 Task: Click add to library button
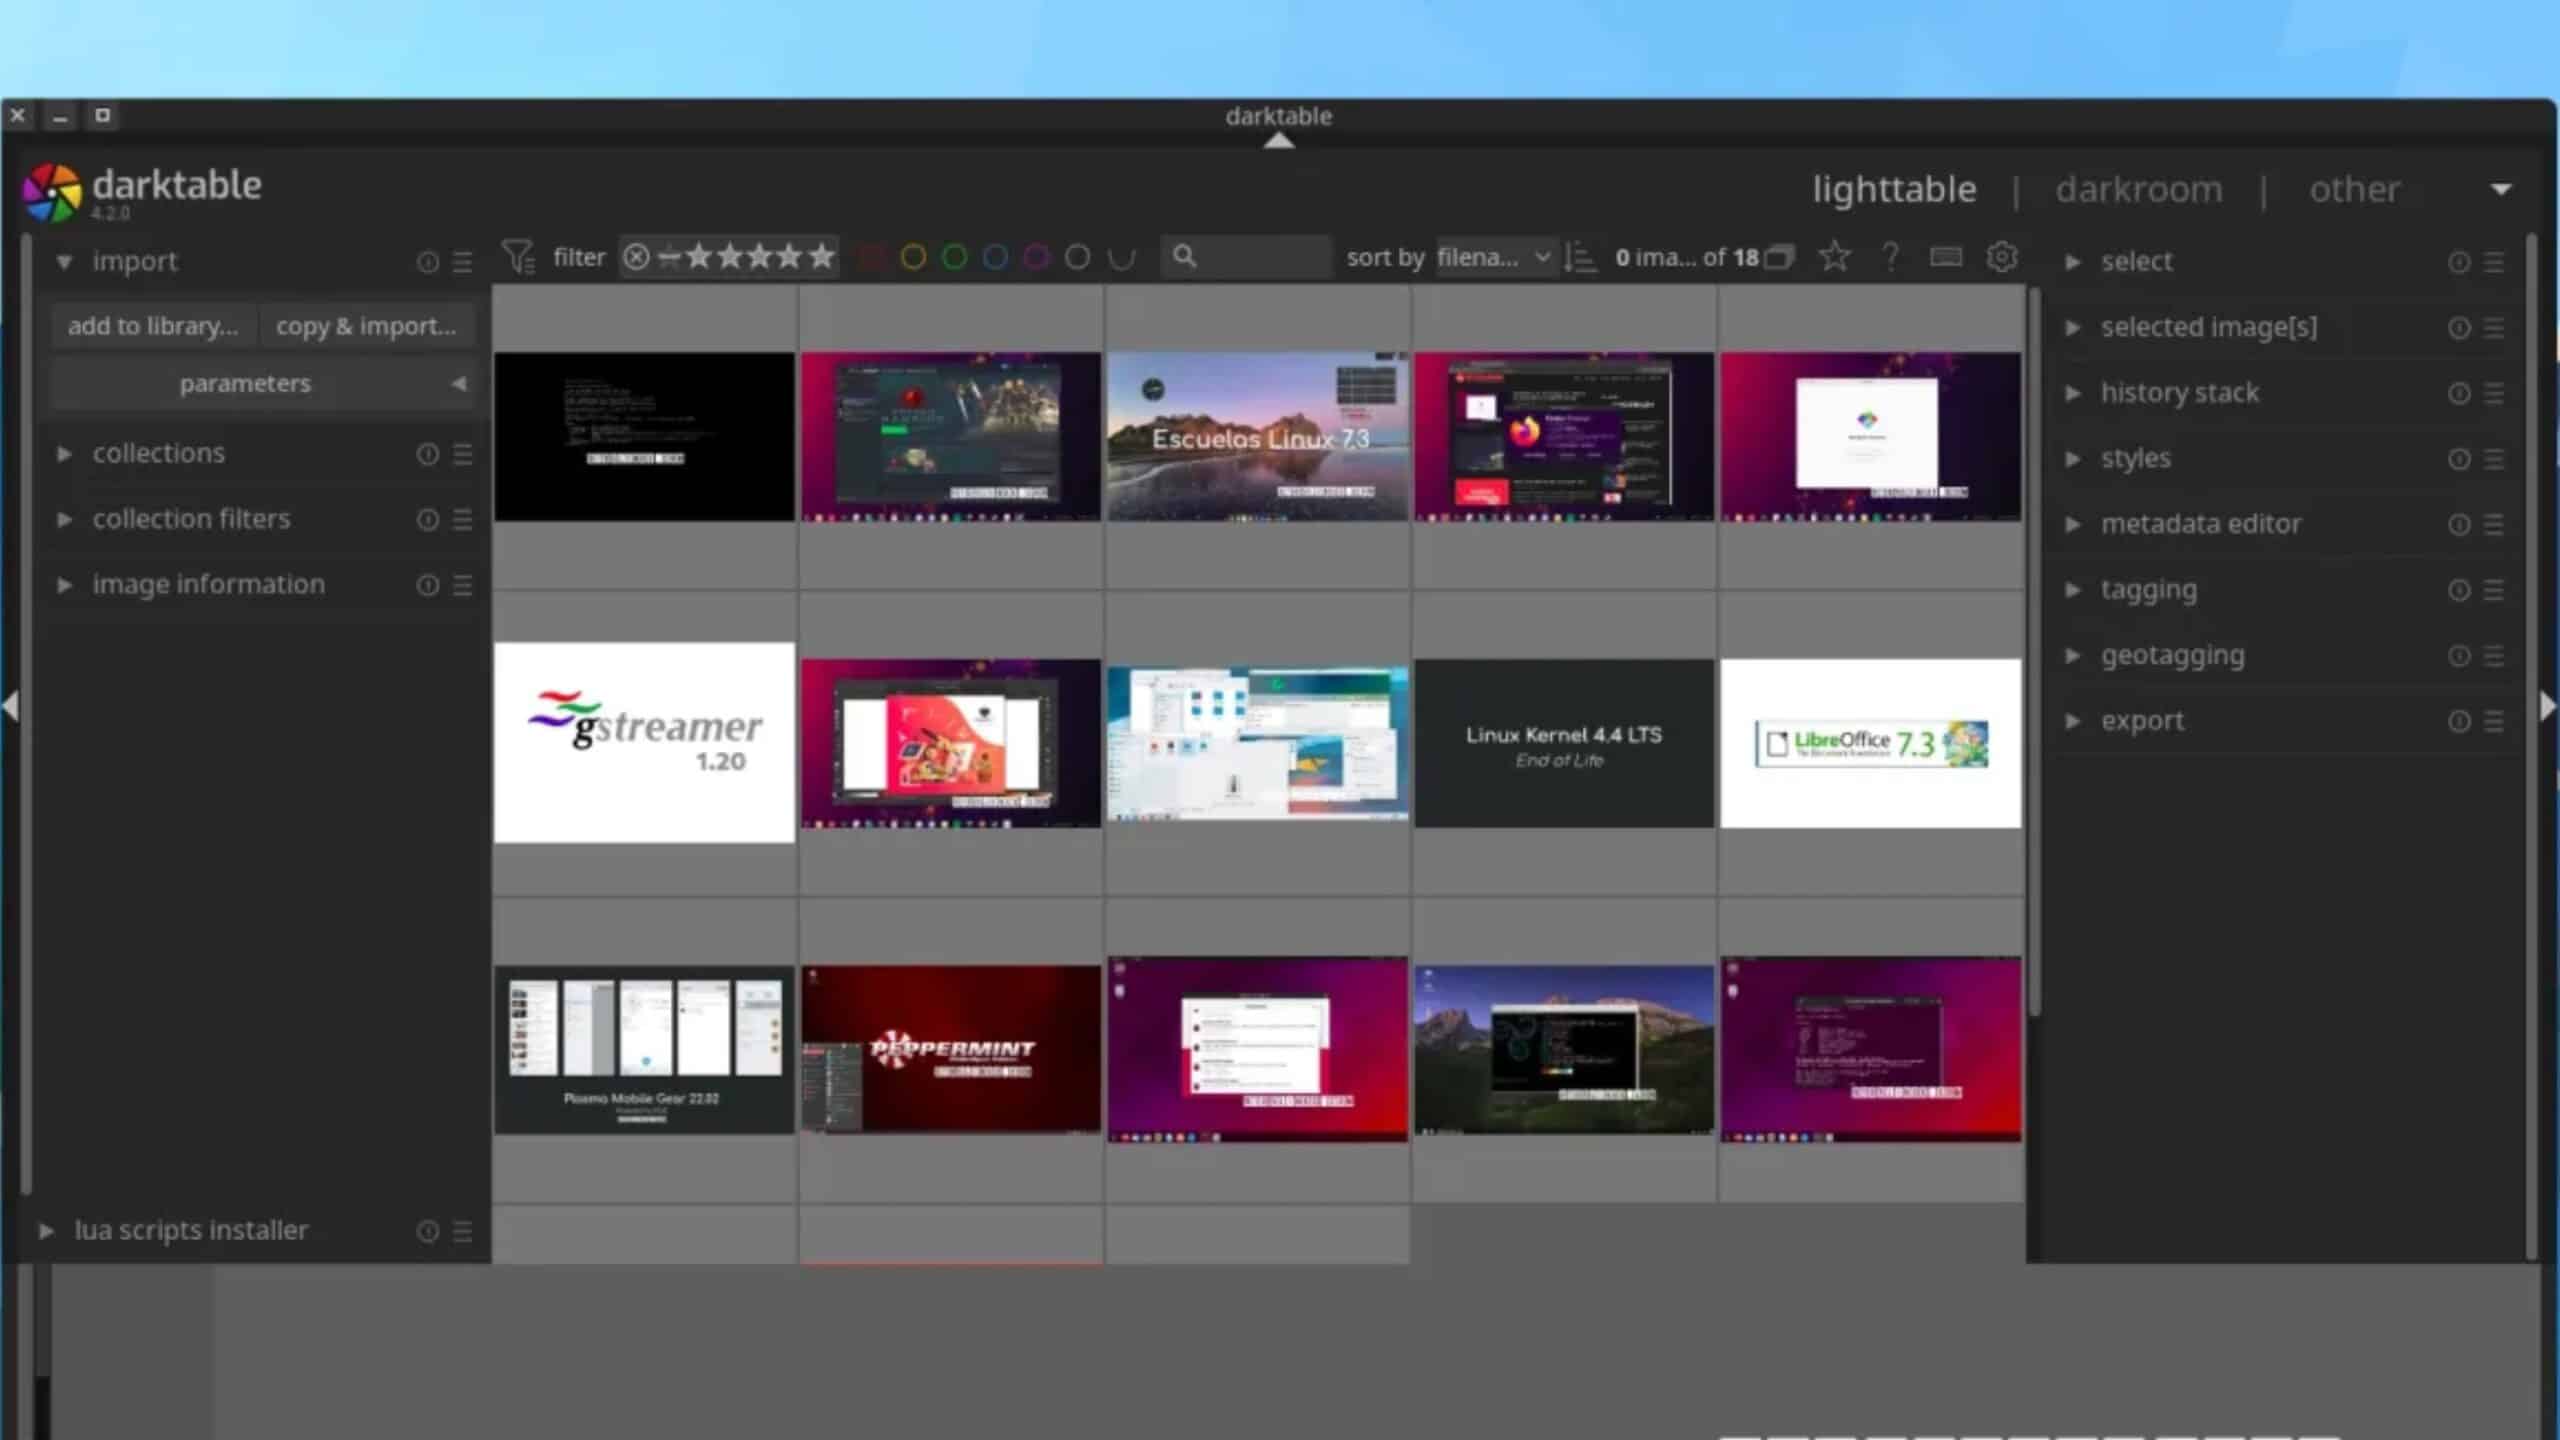coord(153,326)
